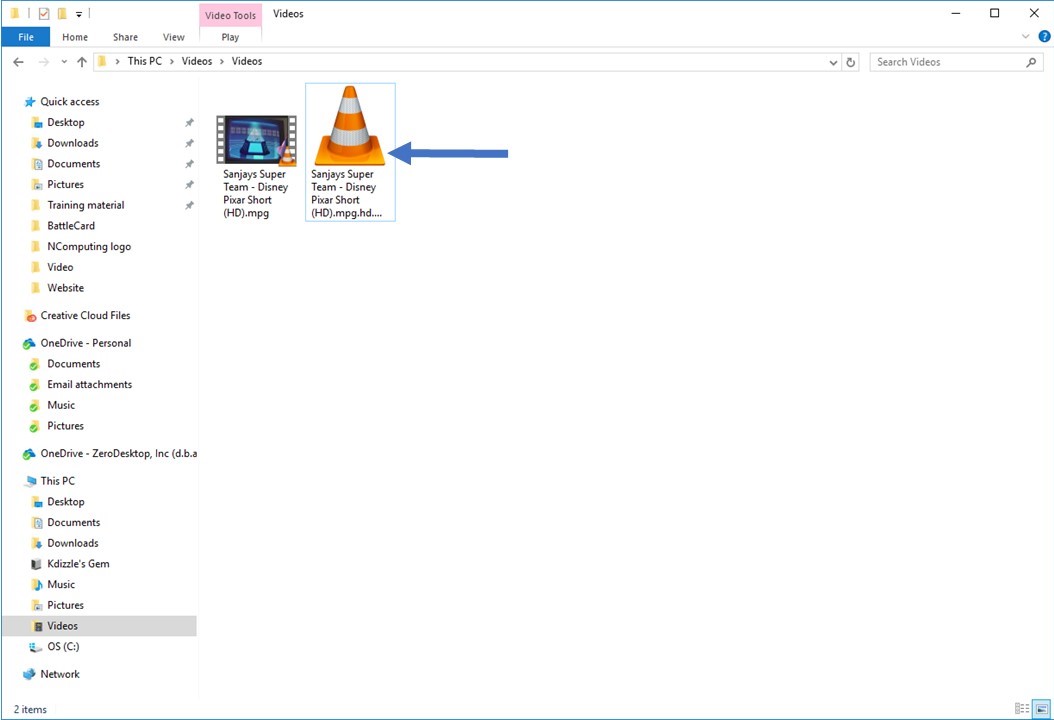Expand the address bar history dropdown
1054x720 pixels.
833,63
